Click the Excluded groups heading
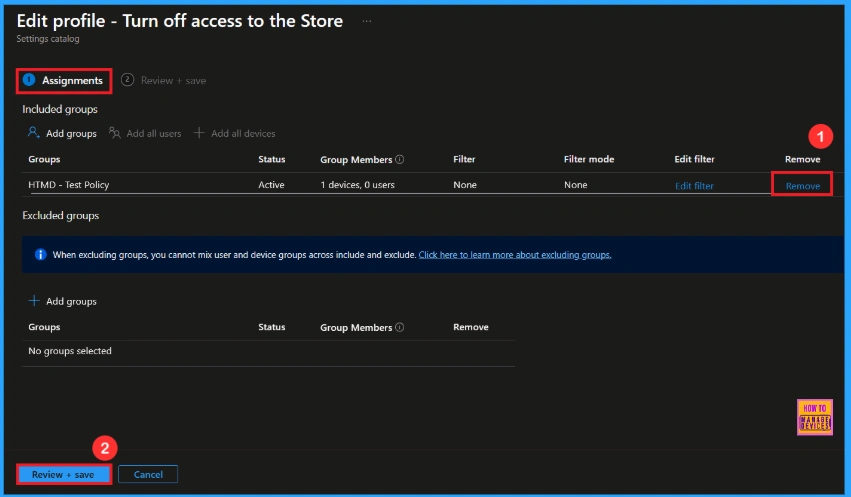Image resolution: width=851 pixels, height=497 pixels. pos(61,215)
